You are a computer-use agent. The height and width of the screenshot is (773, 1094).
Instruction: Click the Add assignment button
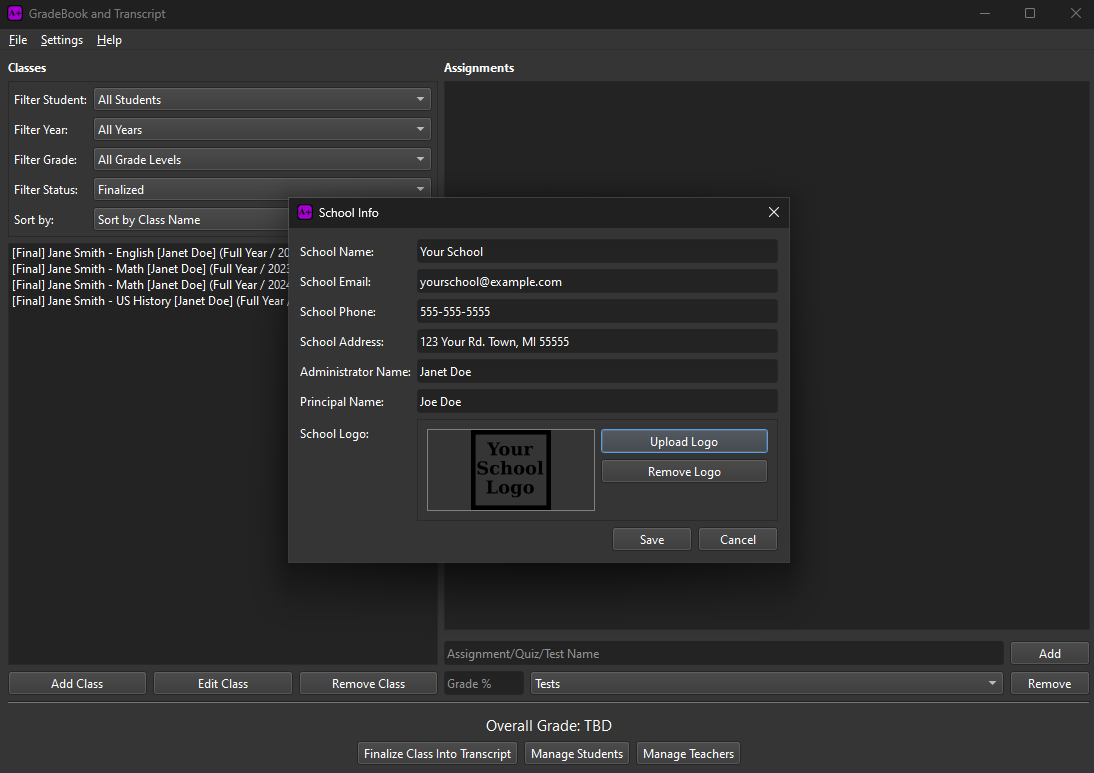coord(1049,654)
